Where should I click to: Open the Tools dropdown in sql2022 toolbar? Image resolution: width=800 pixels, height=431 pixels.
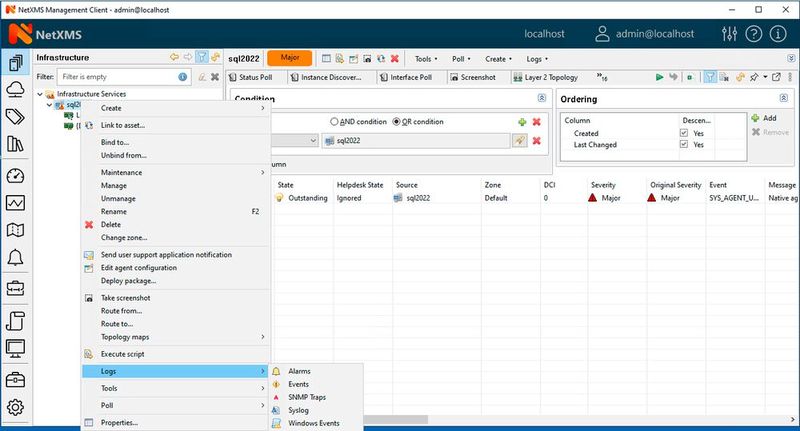(x=426, y=59)
